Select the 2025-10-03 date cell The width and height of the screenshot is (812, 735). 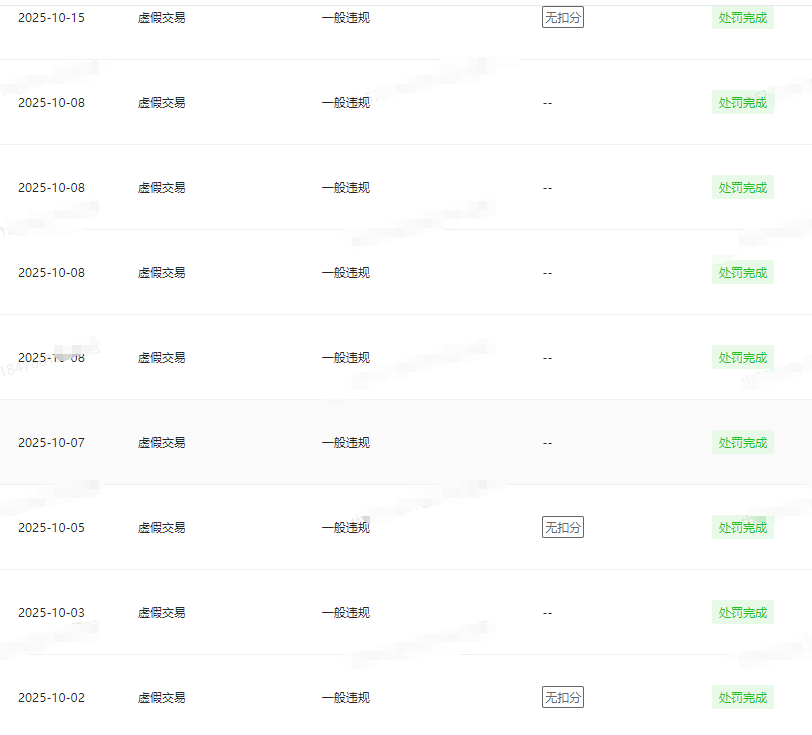pyautogui.click(x=51, y=612)
